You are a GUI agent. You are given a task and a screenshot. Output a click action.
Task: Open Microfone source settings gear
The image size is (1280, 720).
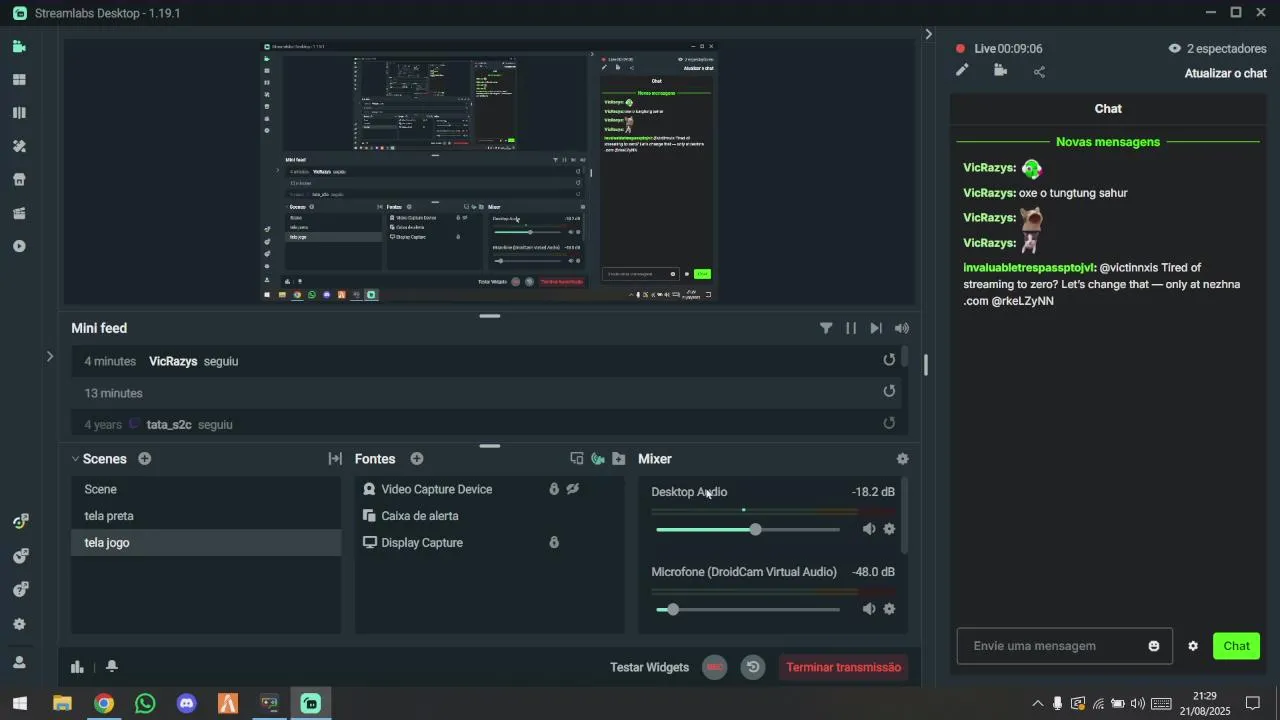(x=889, y=609)
